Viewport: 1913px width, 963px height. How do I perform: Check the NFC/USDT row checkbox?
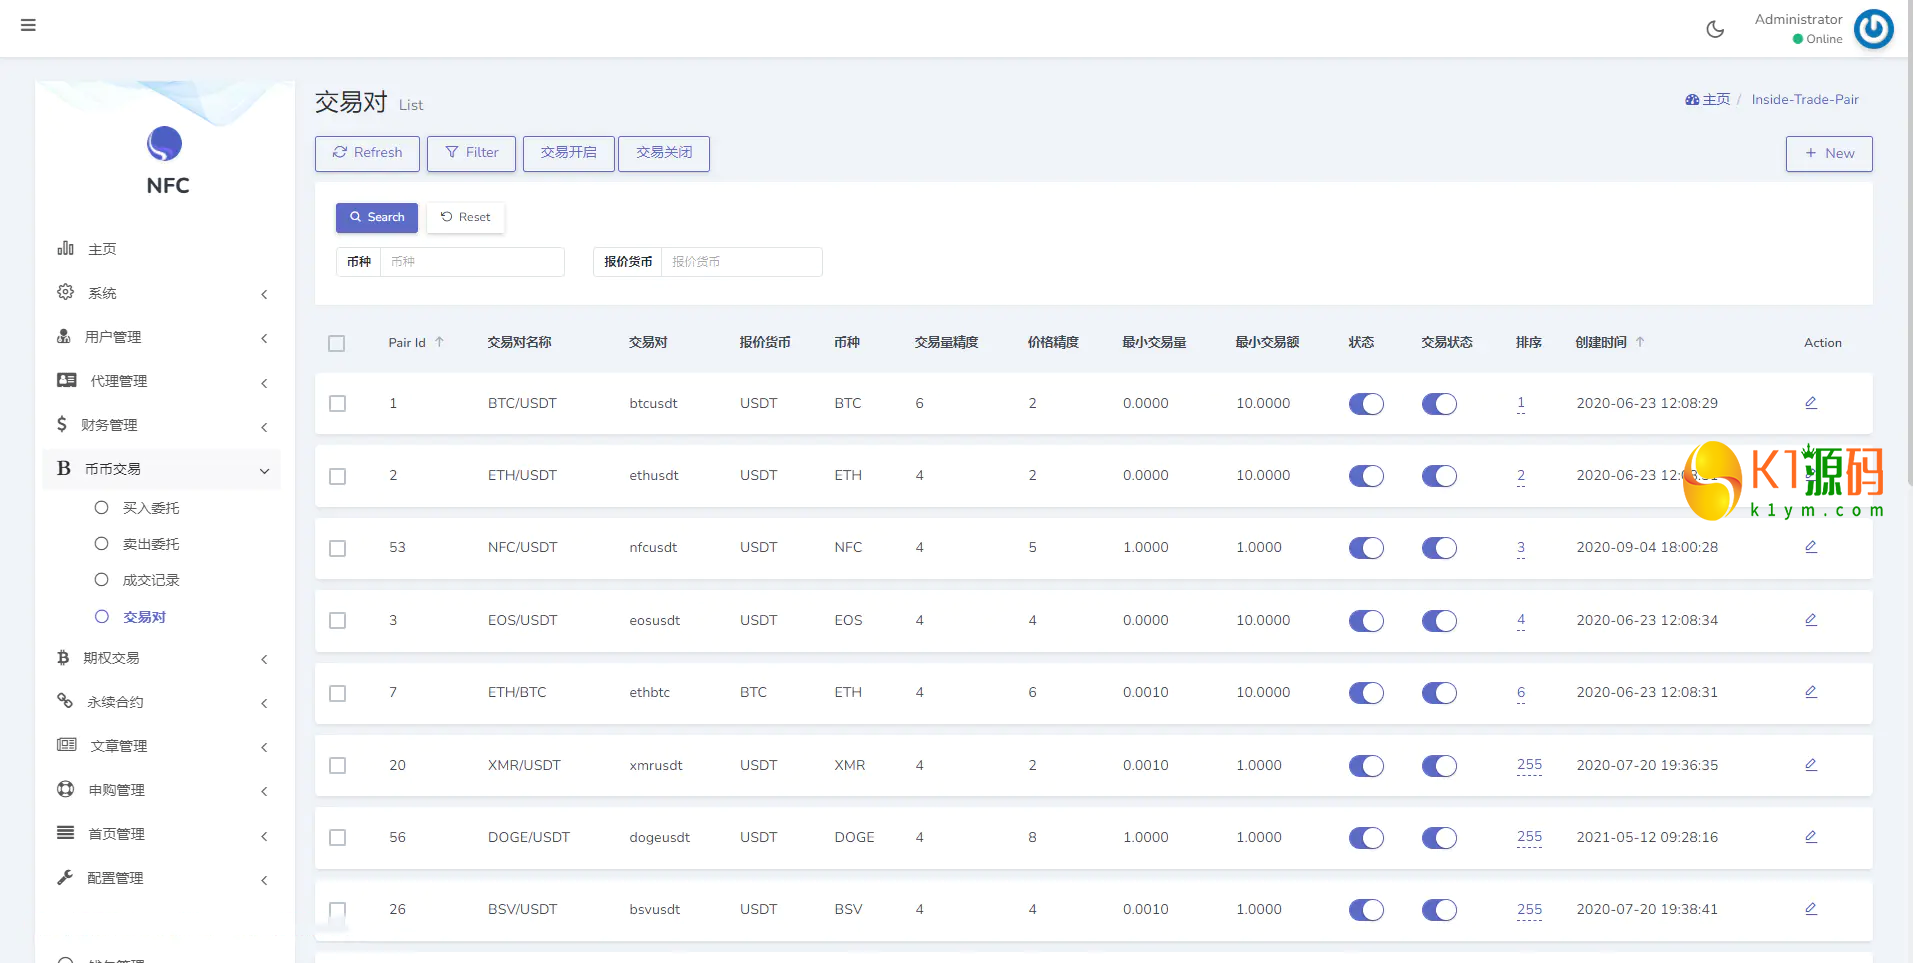tap(338, 548)
